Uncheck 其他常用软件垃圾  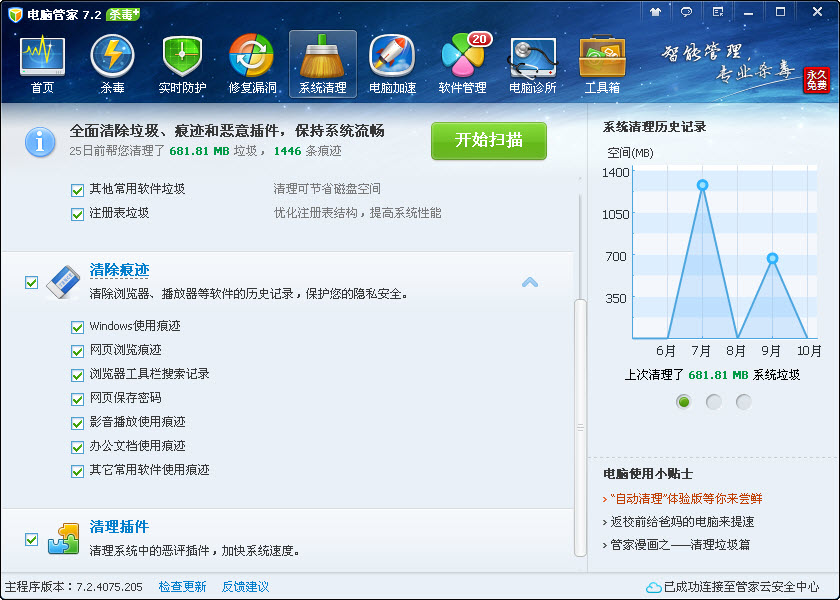point(77,190)
